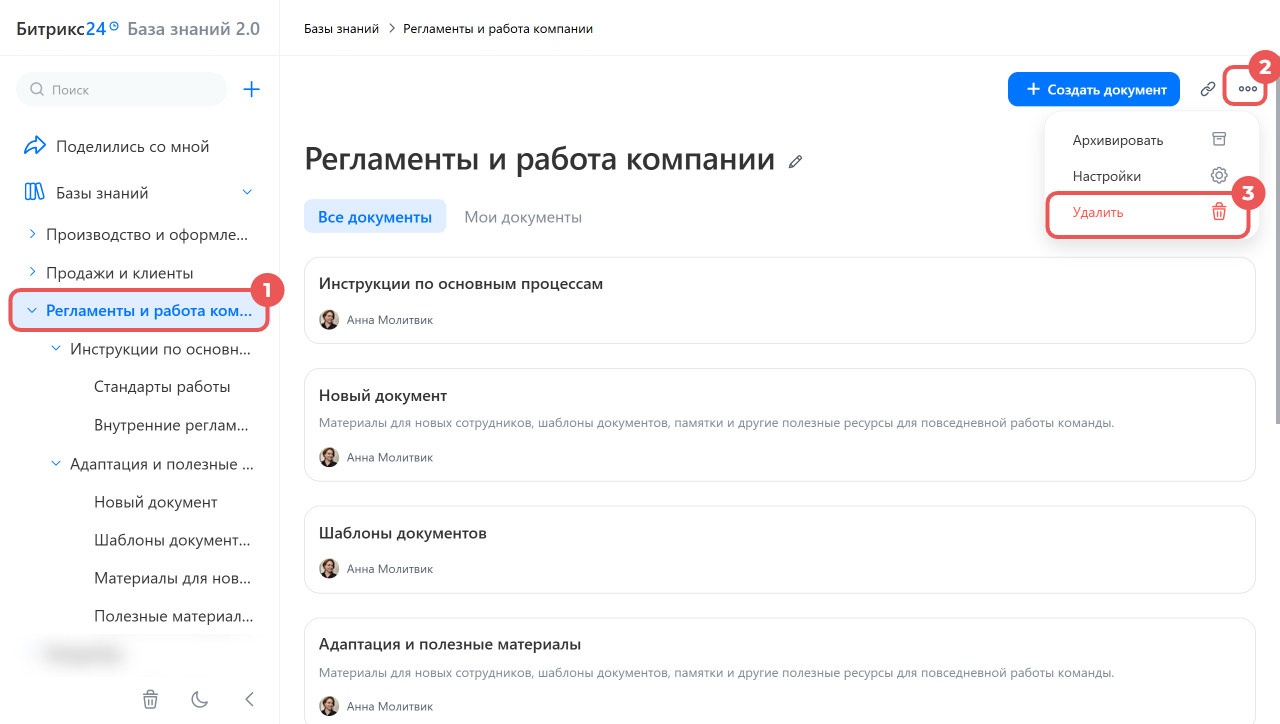Click the pencil icon to rename title

coord(796,161)
